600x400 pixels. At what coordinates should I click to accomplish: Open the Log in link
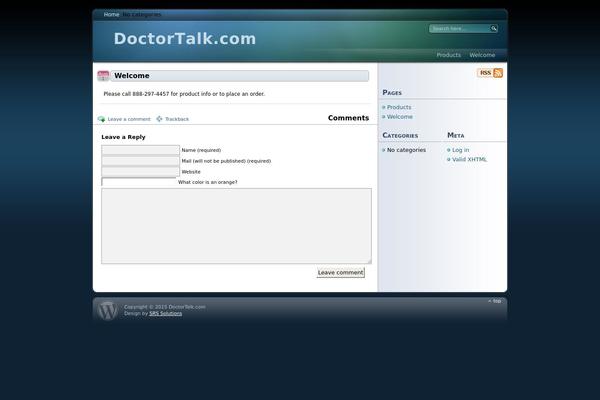click(x=460, y=150)
